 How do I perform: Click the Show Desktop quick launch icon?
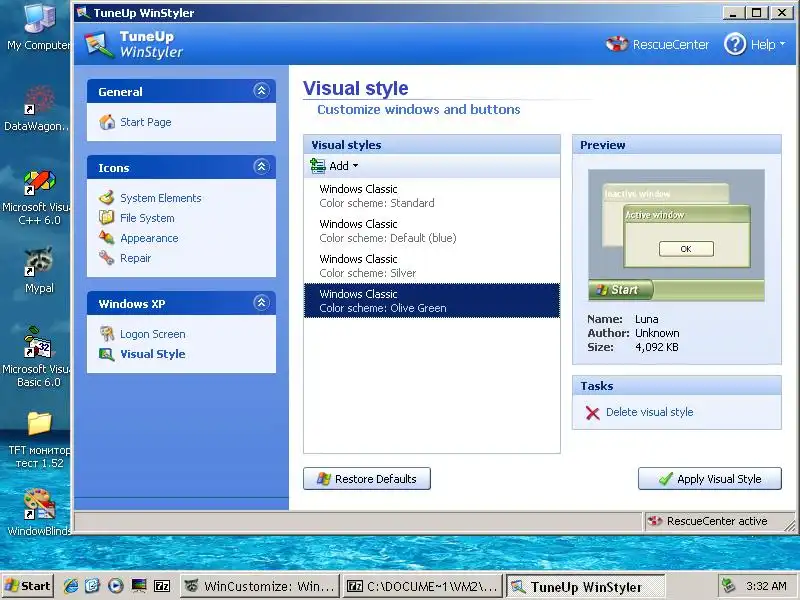pos(93,586)
